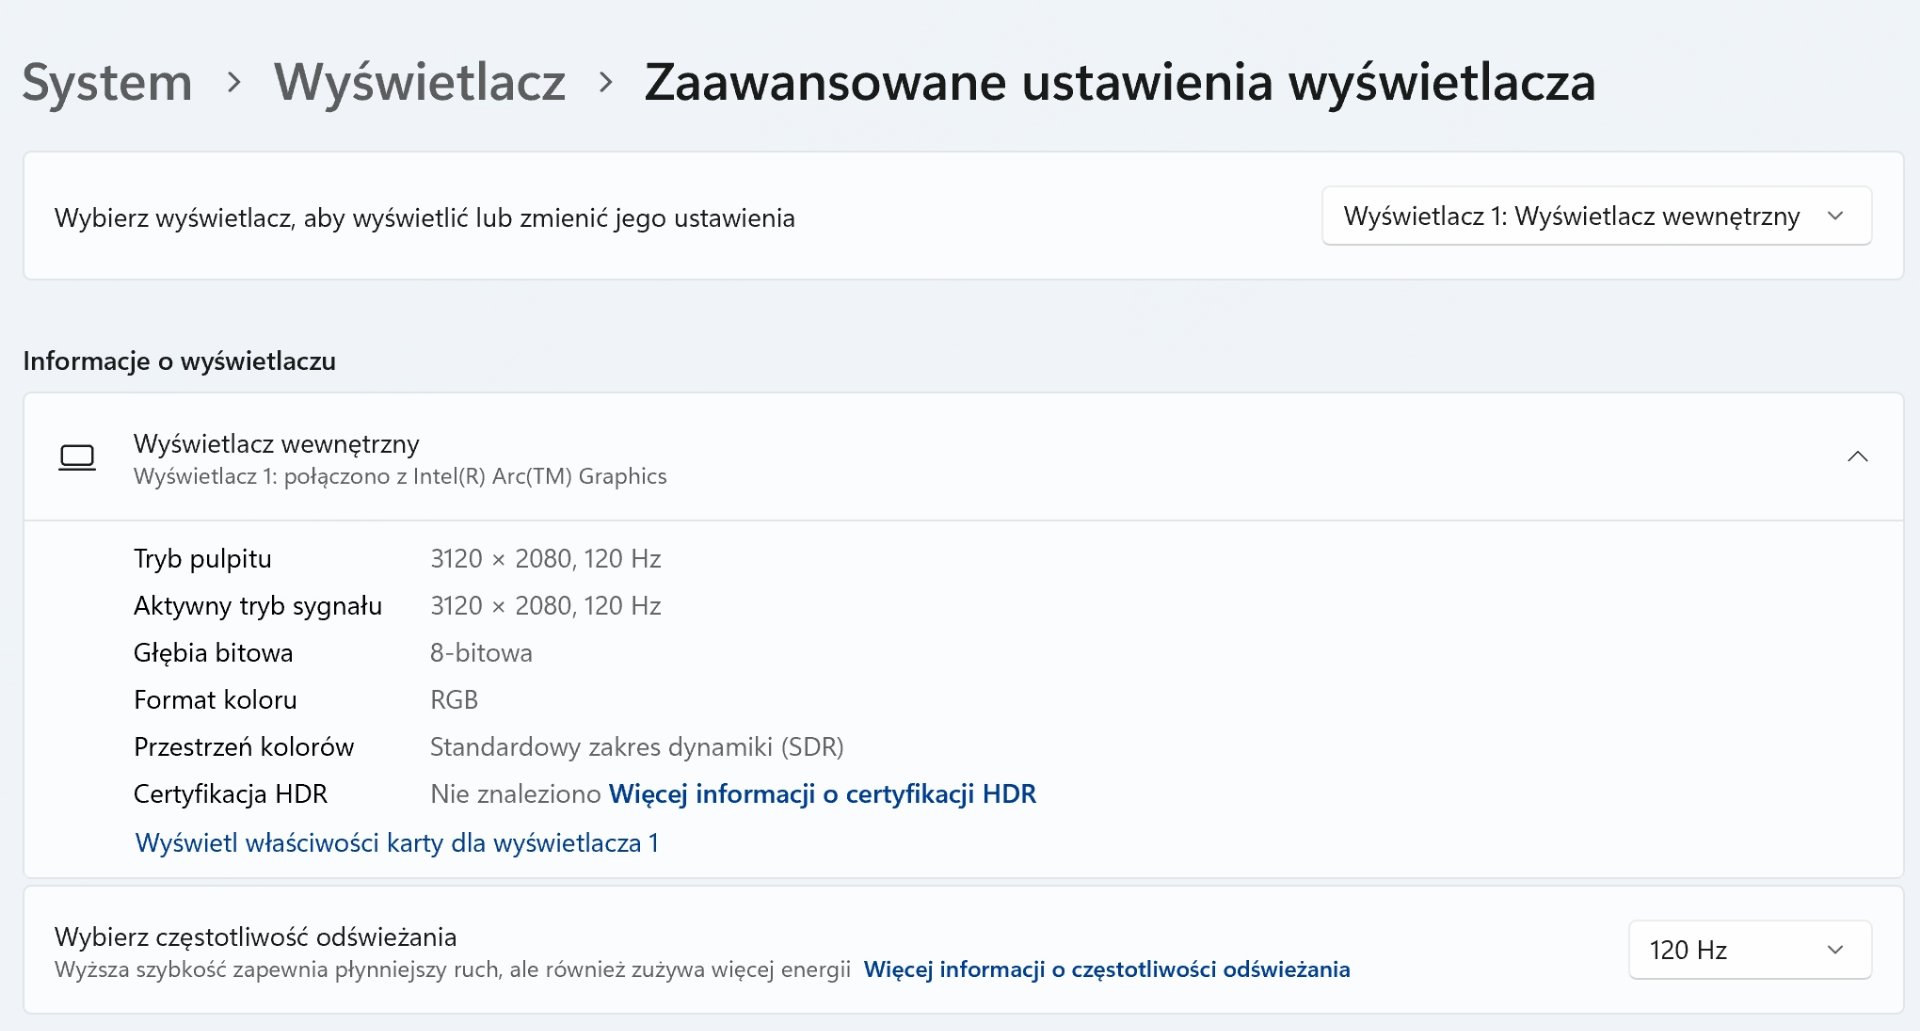
Task: Click the Informacje o wyświetlaczu heading
Action: tap(180, 361)
